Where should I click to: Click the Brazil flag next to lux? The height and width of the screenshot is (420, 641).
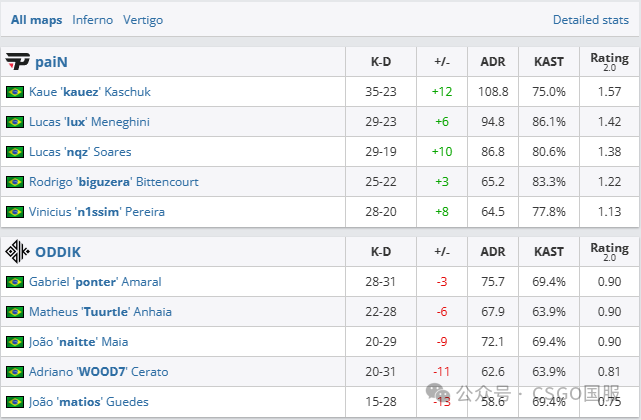coord(15,122)
